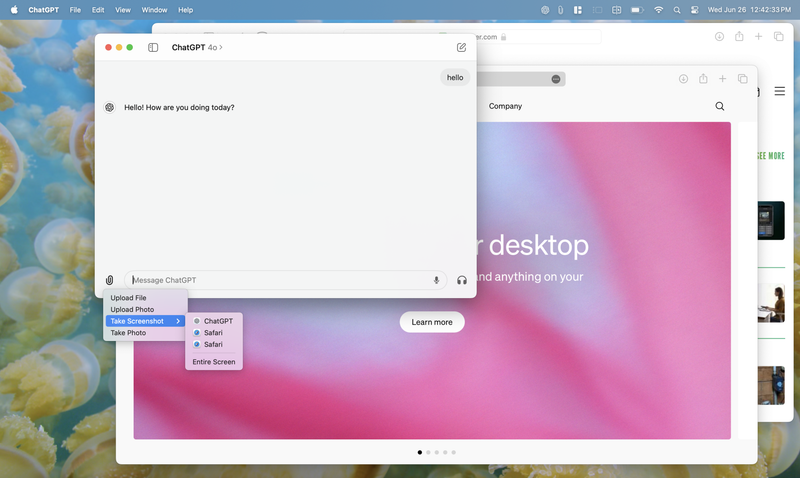The image size is (800, 478).
Task: Open the phone article thumbnail in rear Safari
Action: coord(771,220)
